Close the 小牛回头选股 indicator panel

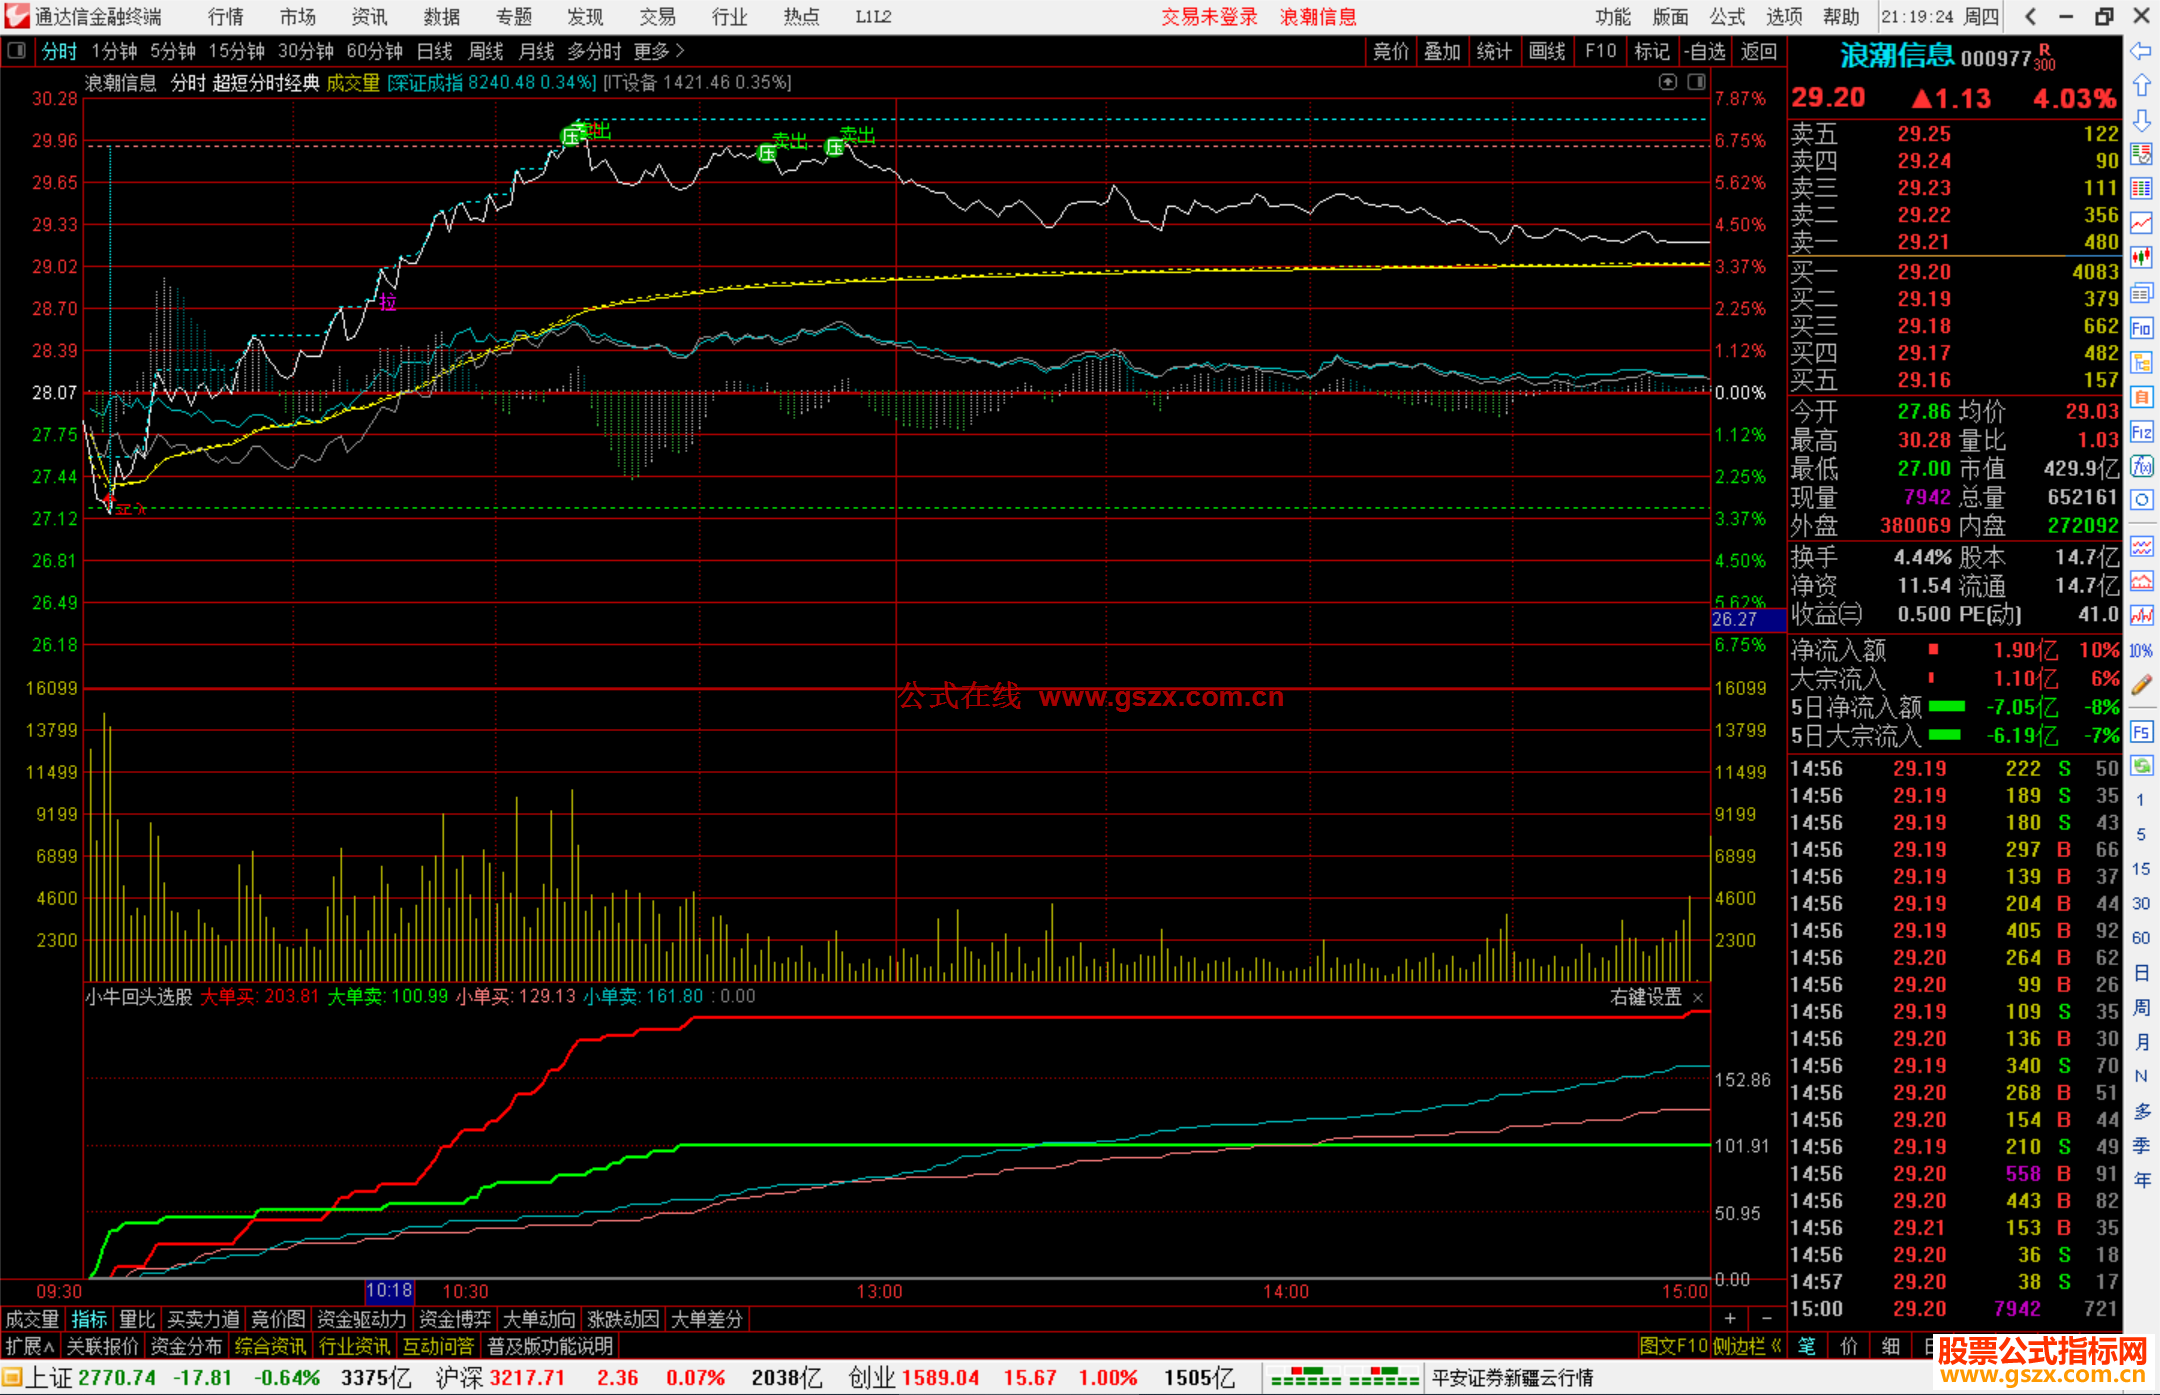pos(1698,998)
